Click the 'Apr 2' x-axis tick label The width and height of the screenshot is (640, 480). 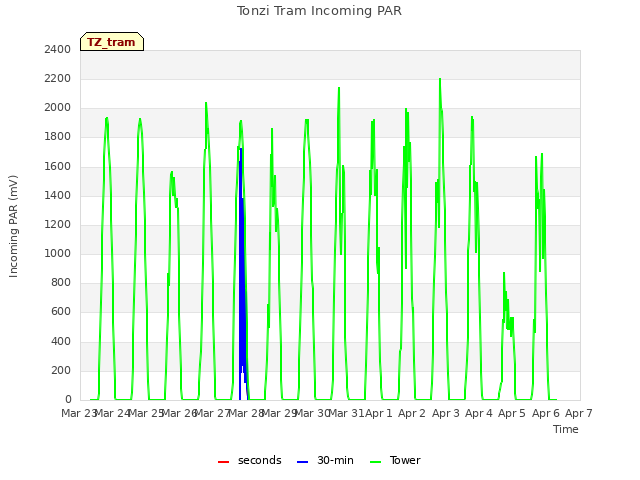click(412, 413)
